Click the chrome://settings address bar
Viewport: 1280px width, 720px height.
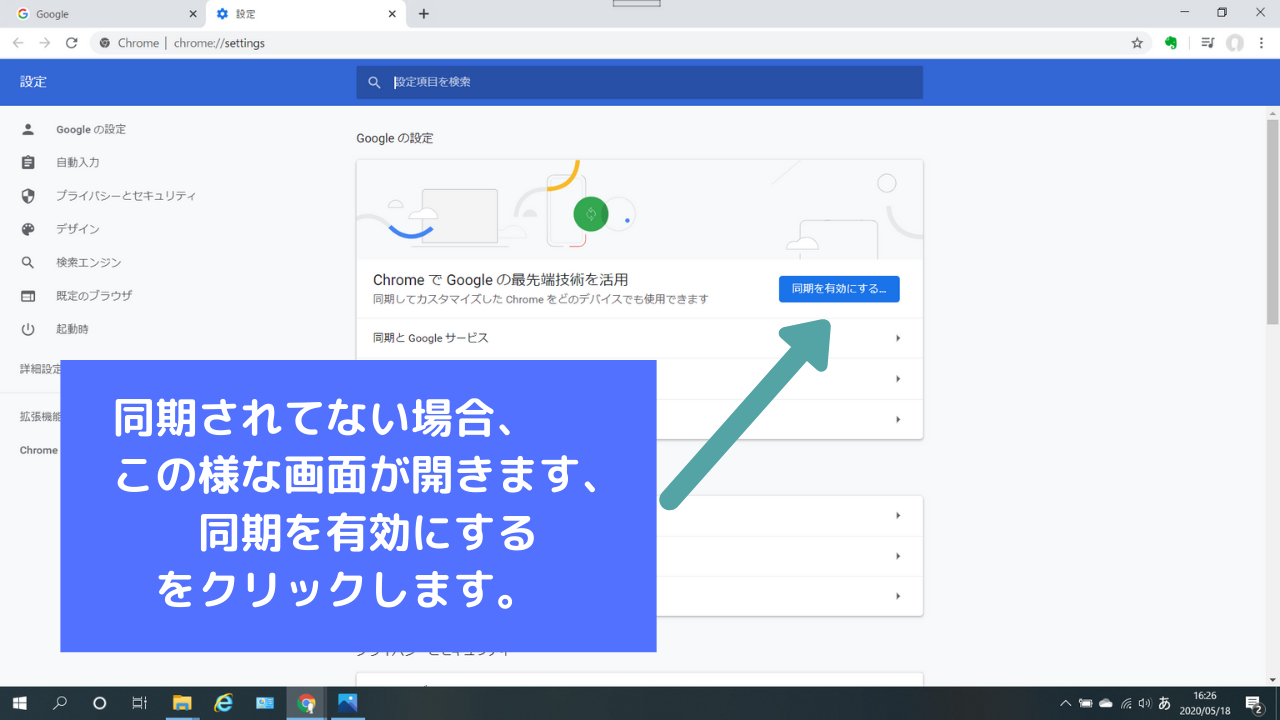pos(620,43)
